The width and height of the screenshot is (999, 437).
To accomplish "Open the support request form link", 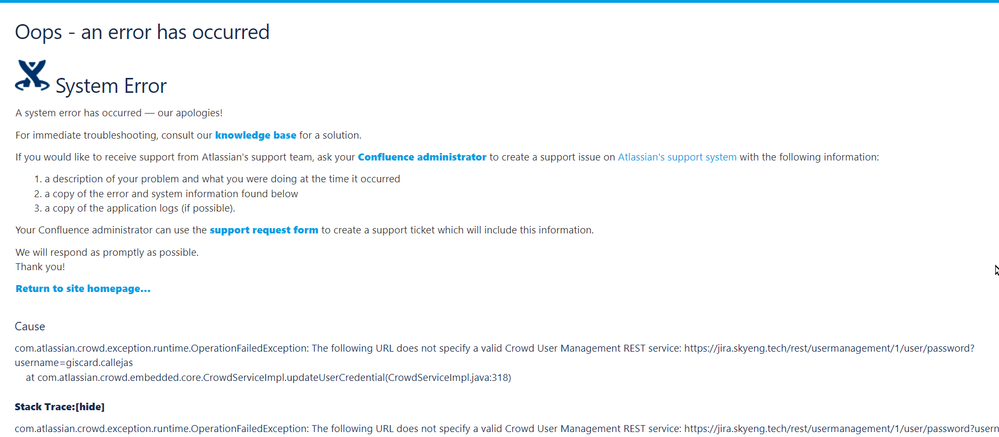I will [x=264, y=230].
